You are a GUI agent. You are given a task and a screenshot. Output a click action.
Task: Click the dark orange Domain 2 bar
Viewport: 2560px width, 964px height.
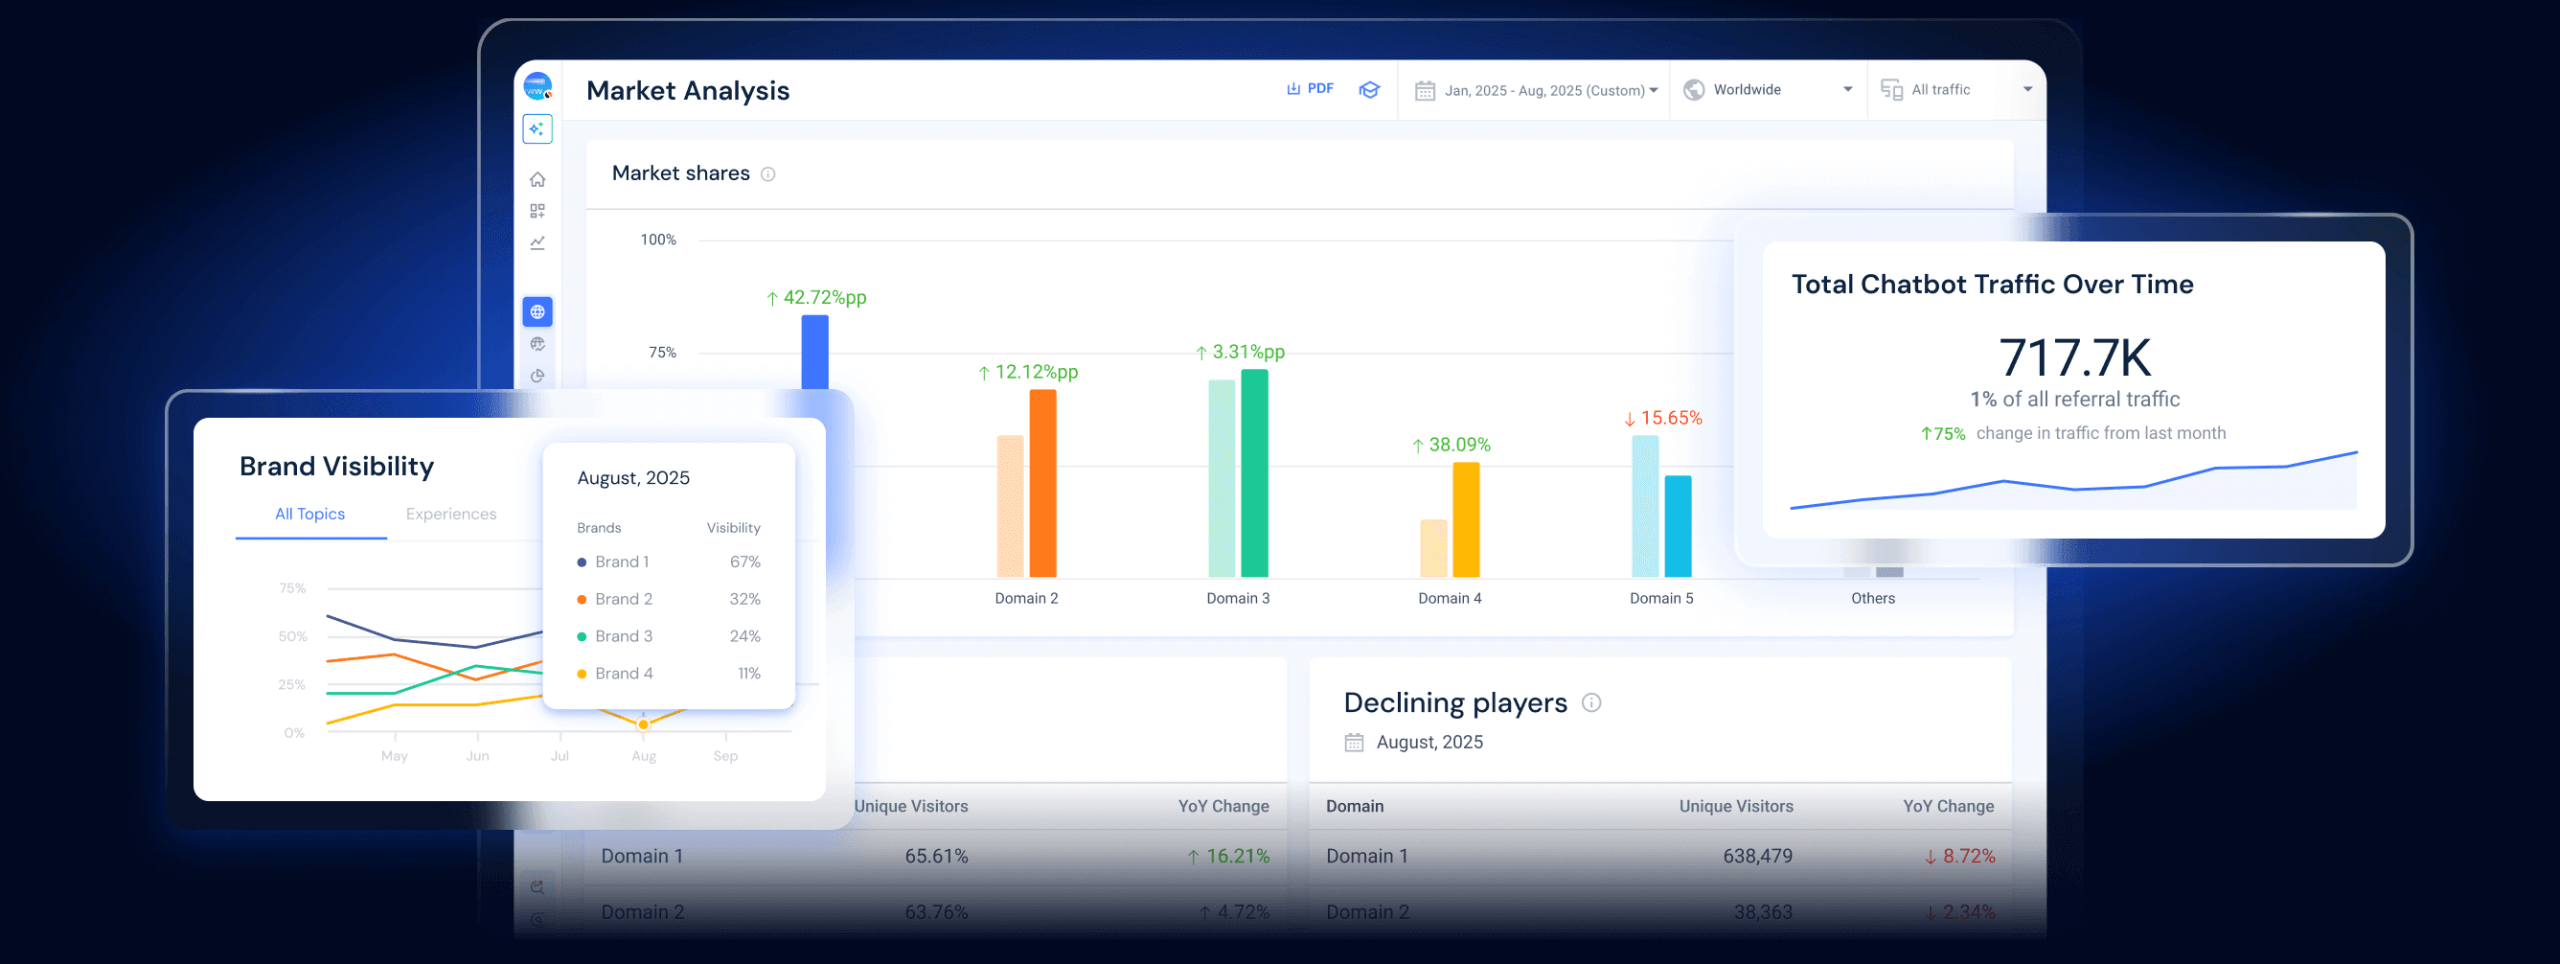pos(1043,483)
